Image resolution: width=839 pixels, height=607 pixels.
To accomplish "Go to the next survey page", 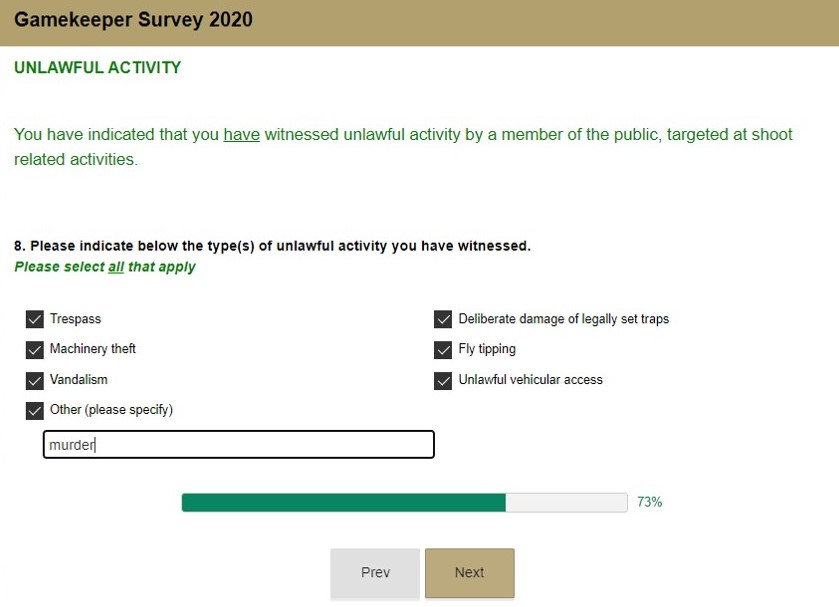I will click(x=469, y=573).
